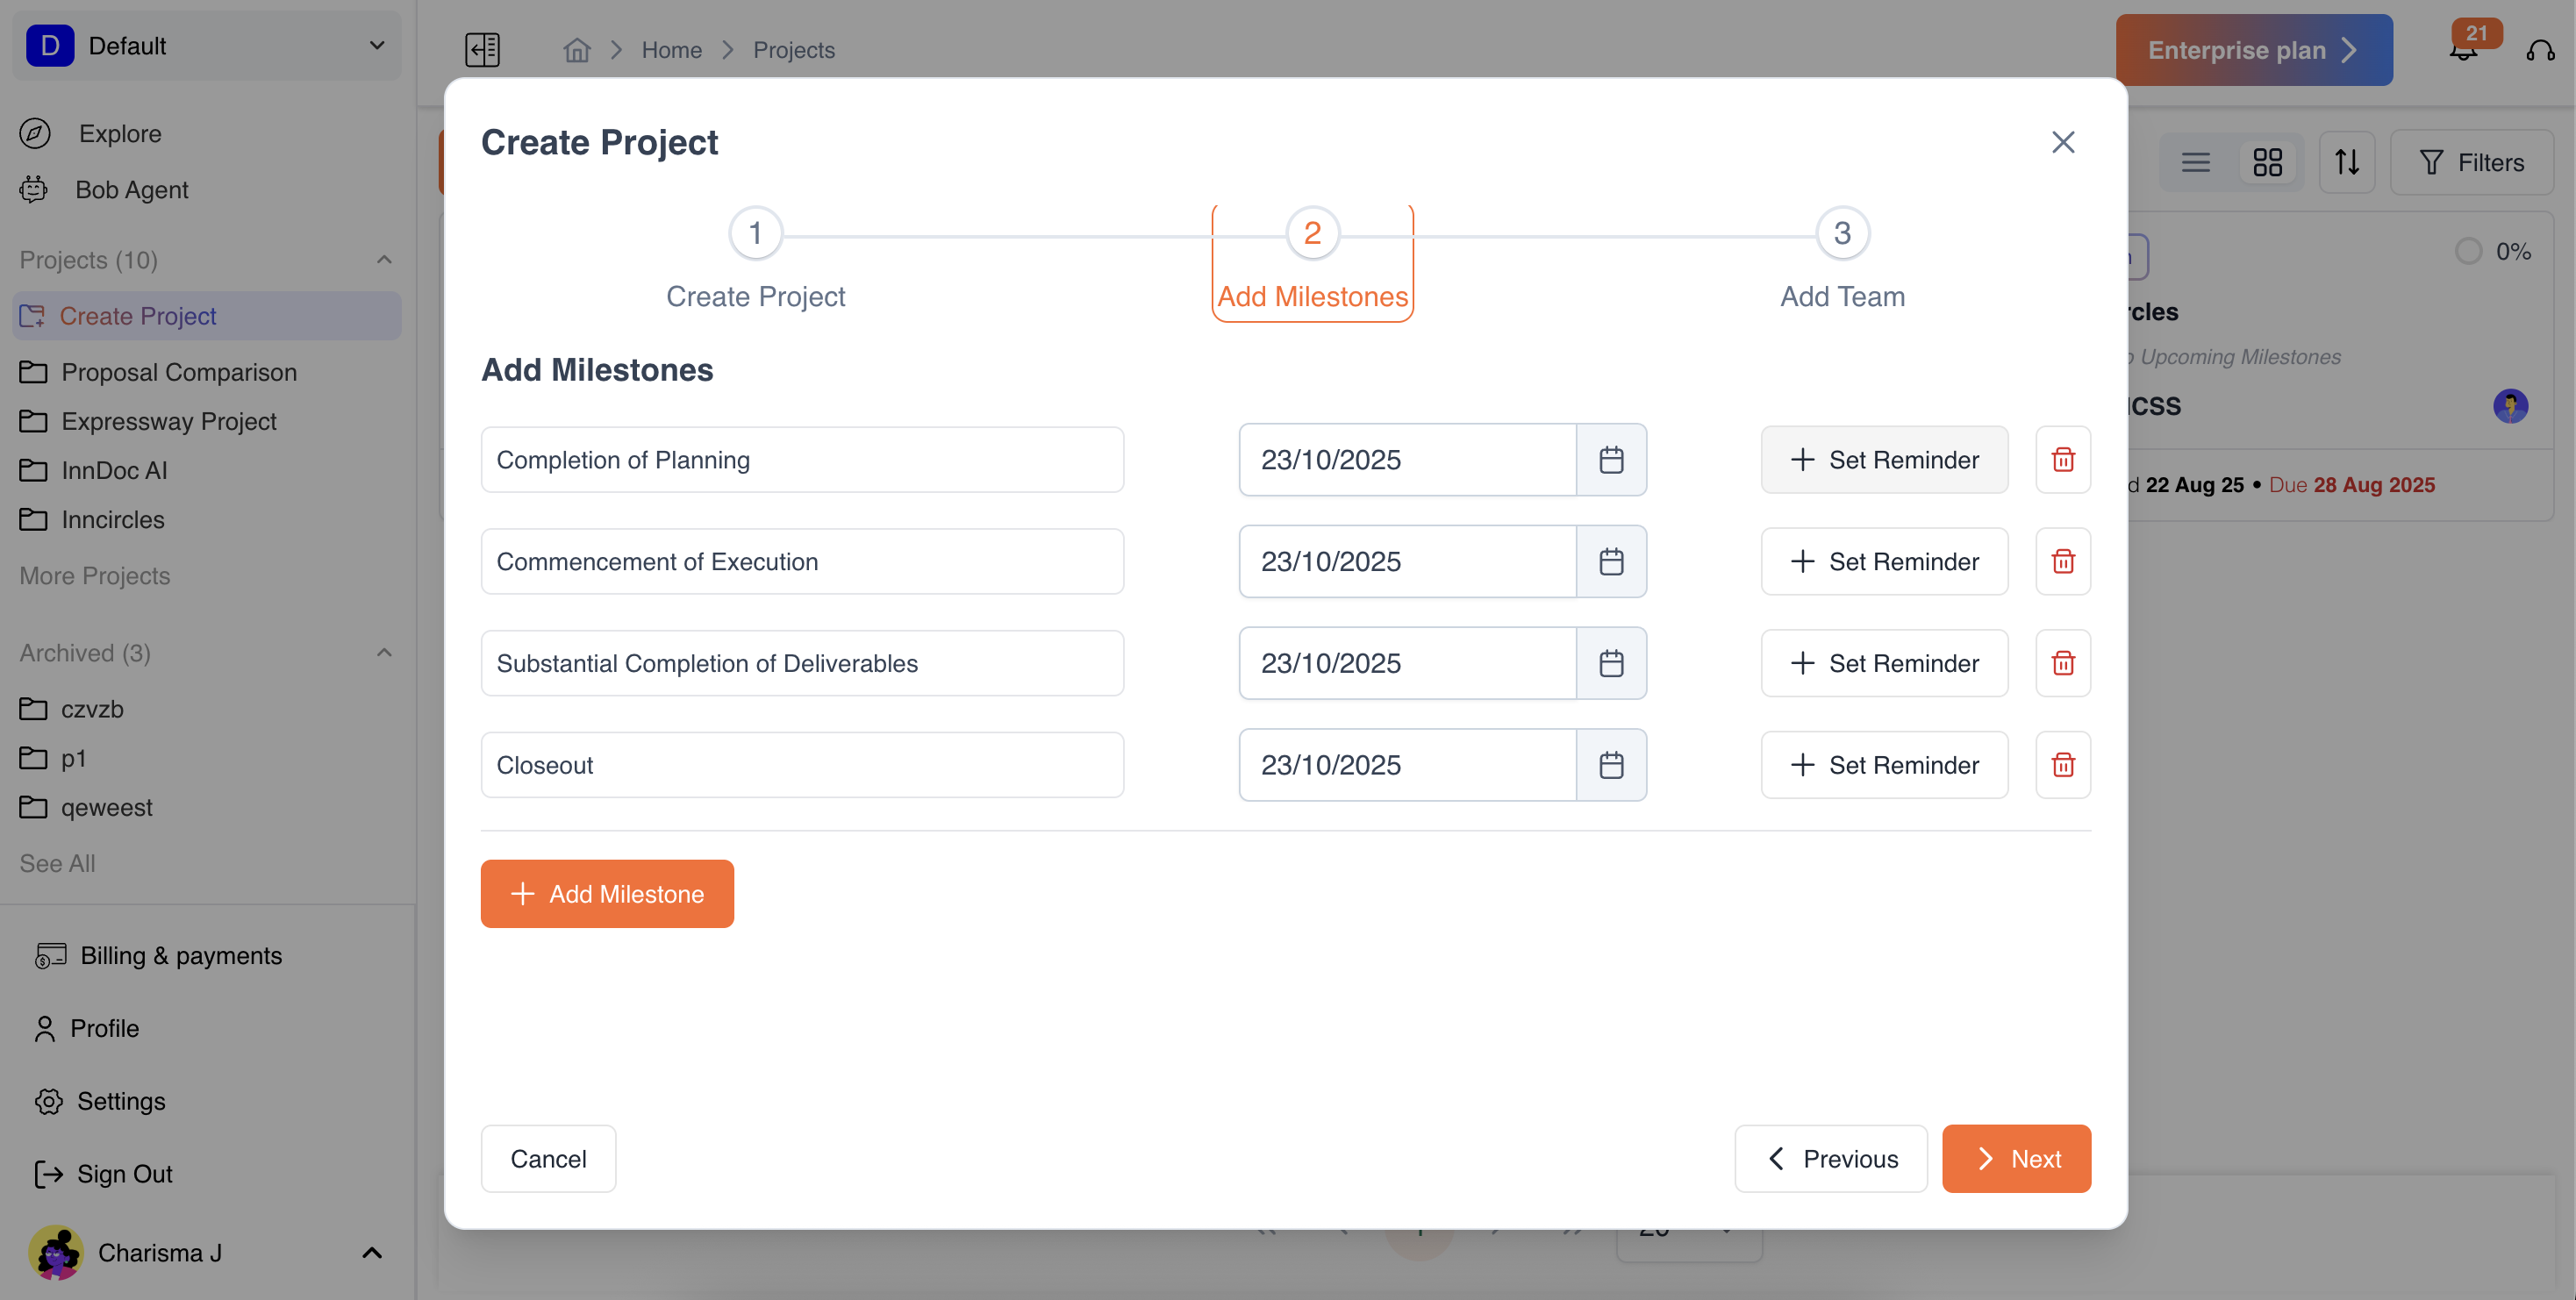Screen dimensions: 2576x1300
Task: Click the Next button
Action: pos(2015,1159)
